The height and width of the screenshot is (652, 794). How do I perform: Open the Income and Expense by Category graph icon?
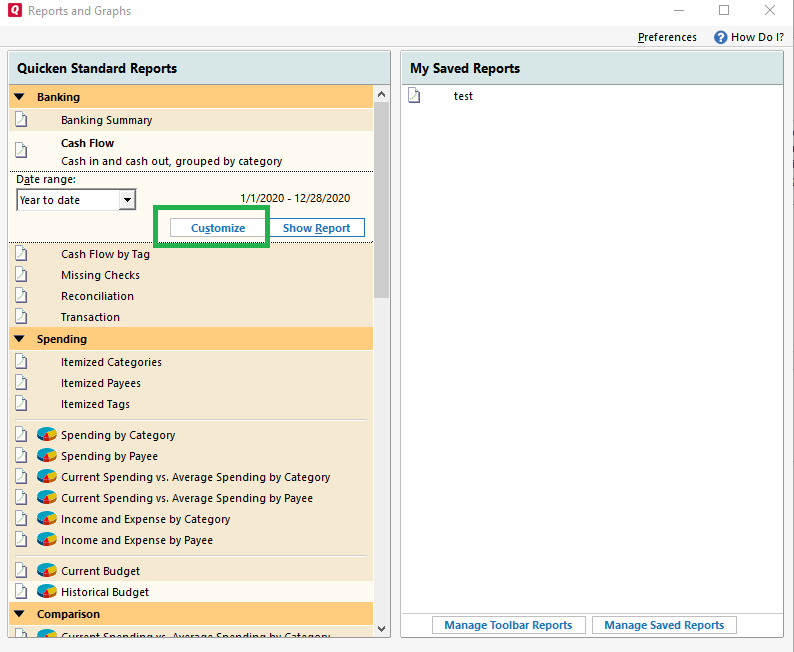47,518
